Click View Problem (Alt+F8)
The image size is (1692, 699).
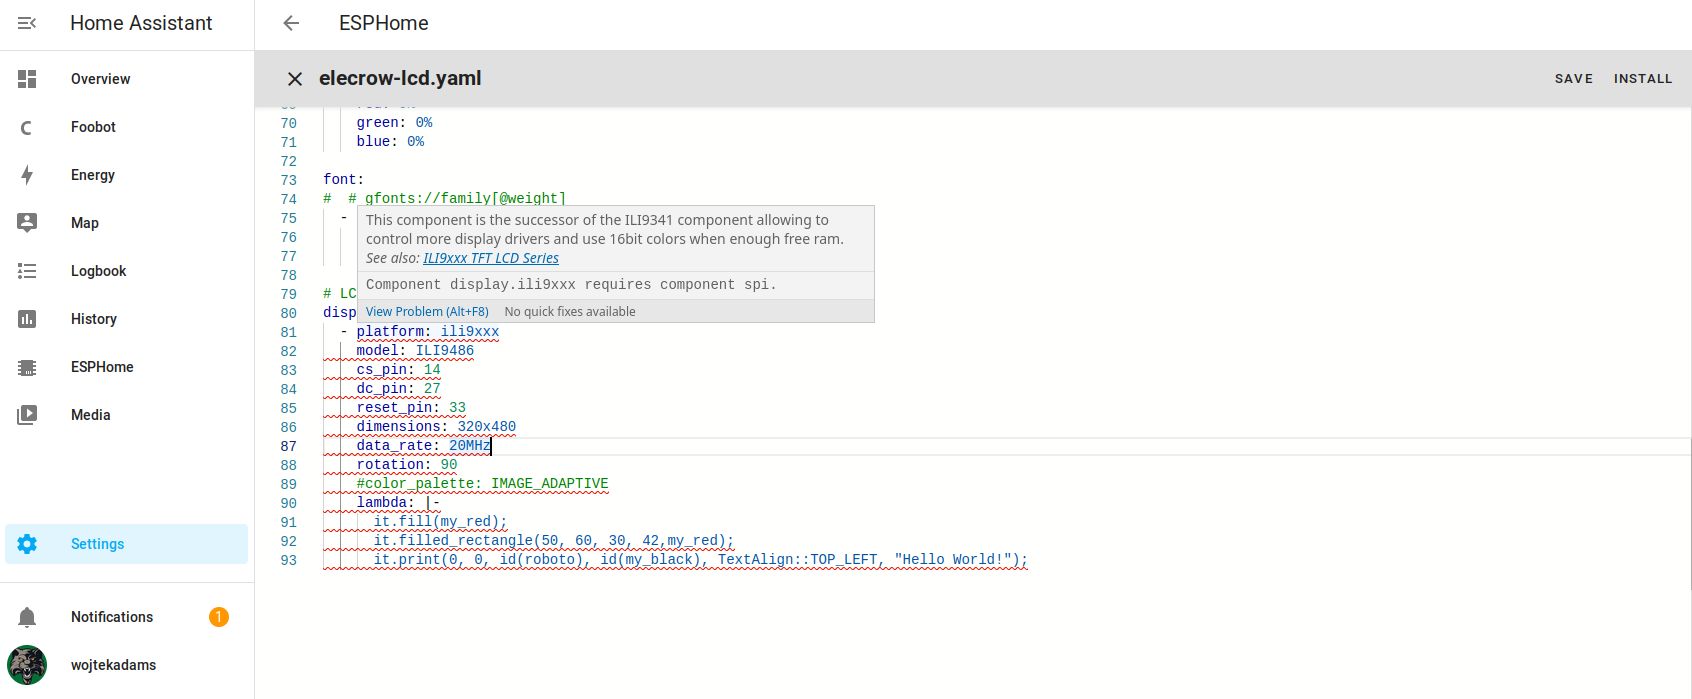tap(427, 312)
